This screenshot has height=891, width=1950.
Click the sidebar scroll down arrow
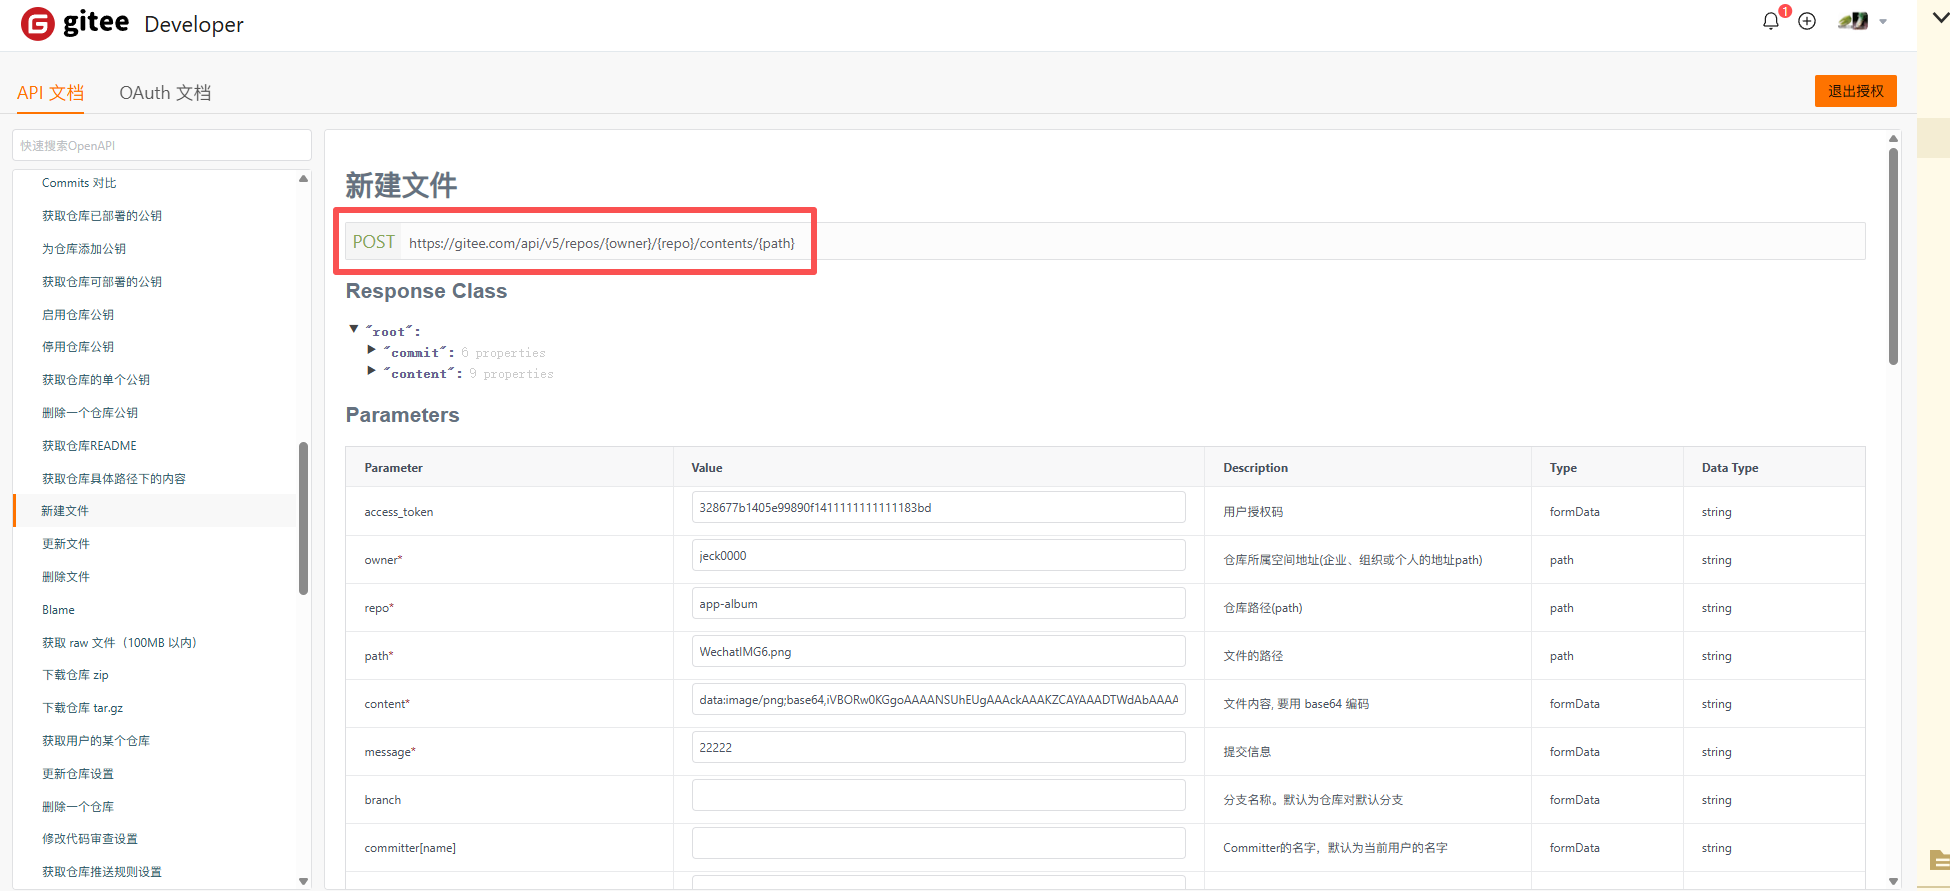(x=303, y=881)
